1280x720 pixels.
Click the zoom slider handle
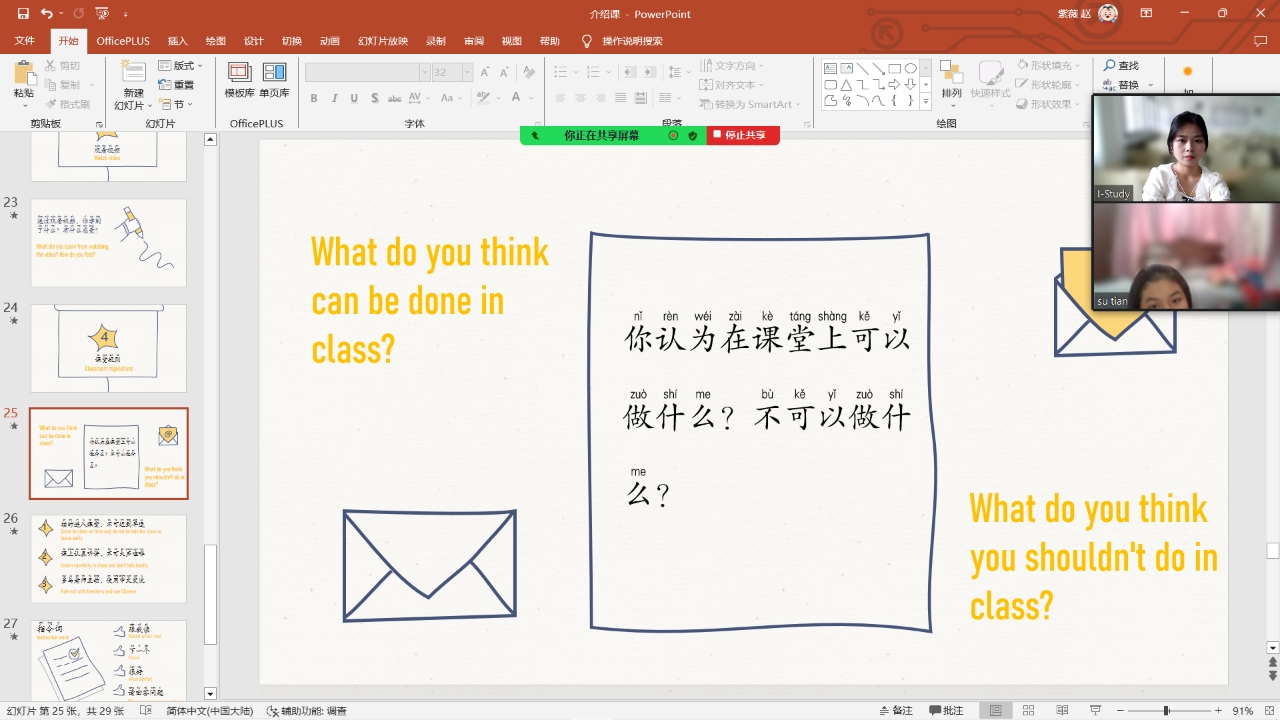coord(1165,711)
